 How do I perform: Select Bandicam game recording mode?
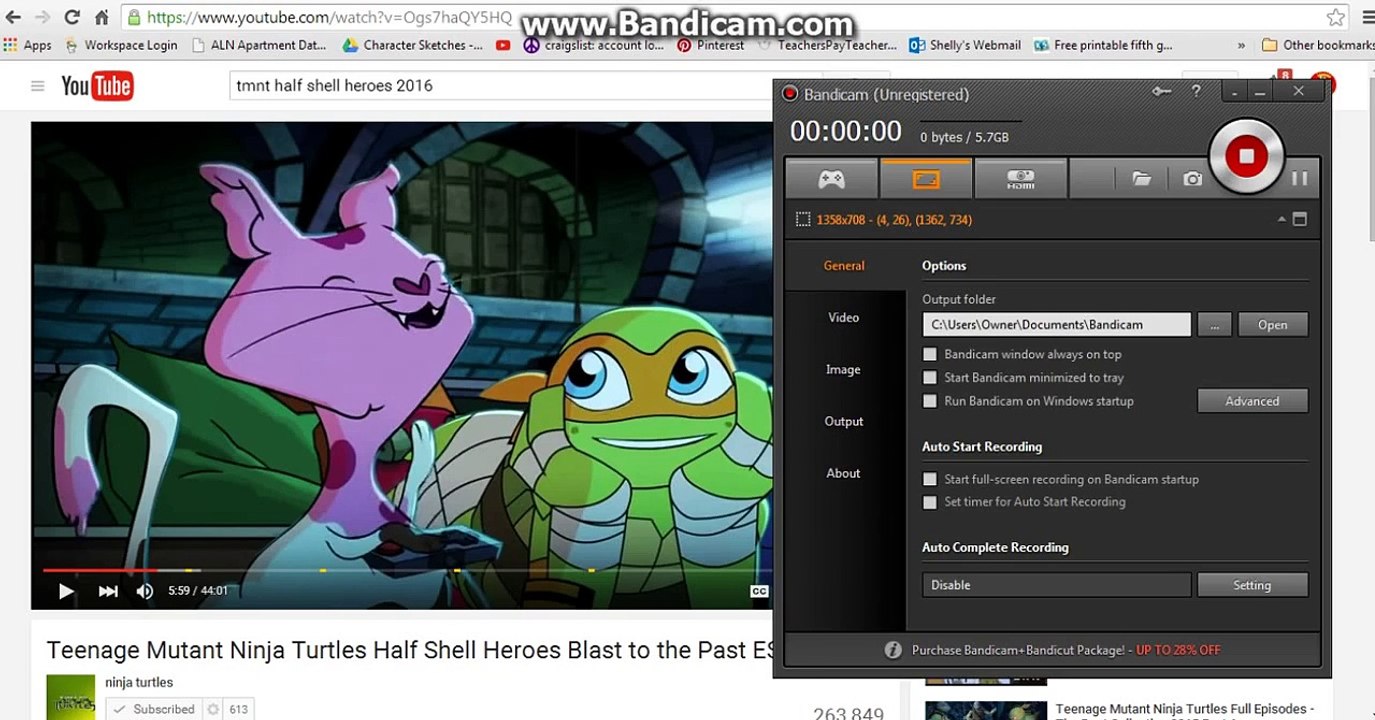coord(831,179)
